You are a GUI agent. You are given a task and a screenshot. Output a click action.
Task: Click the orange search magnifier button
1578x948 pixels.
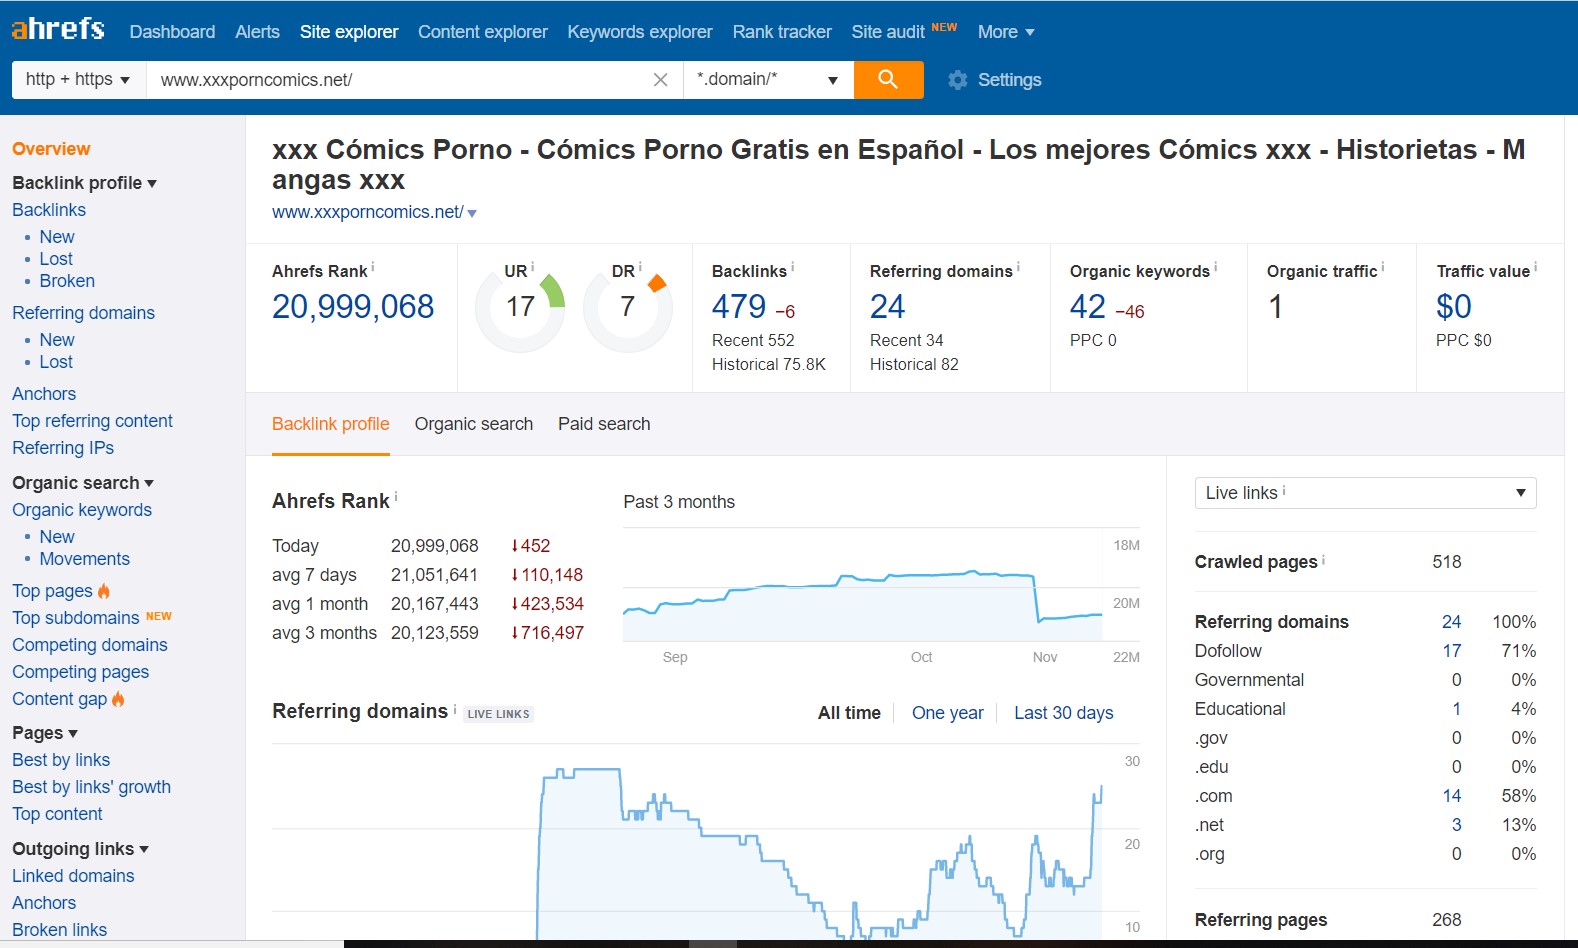click(x=888, y=79)
